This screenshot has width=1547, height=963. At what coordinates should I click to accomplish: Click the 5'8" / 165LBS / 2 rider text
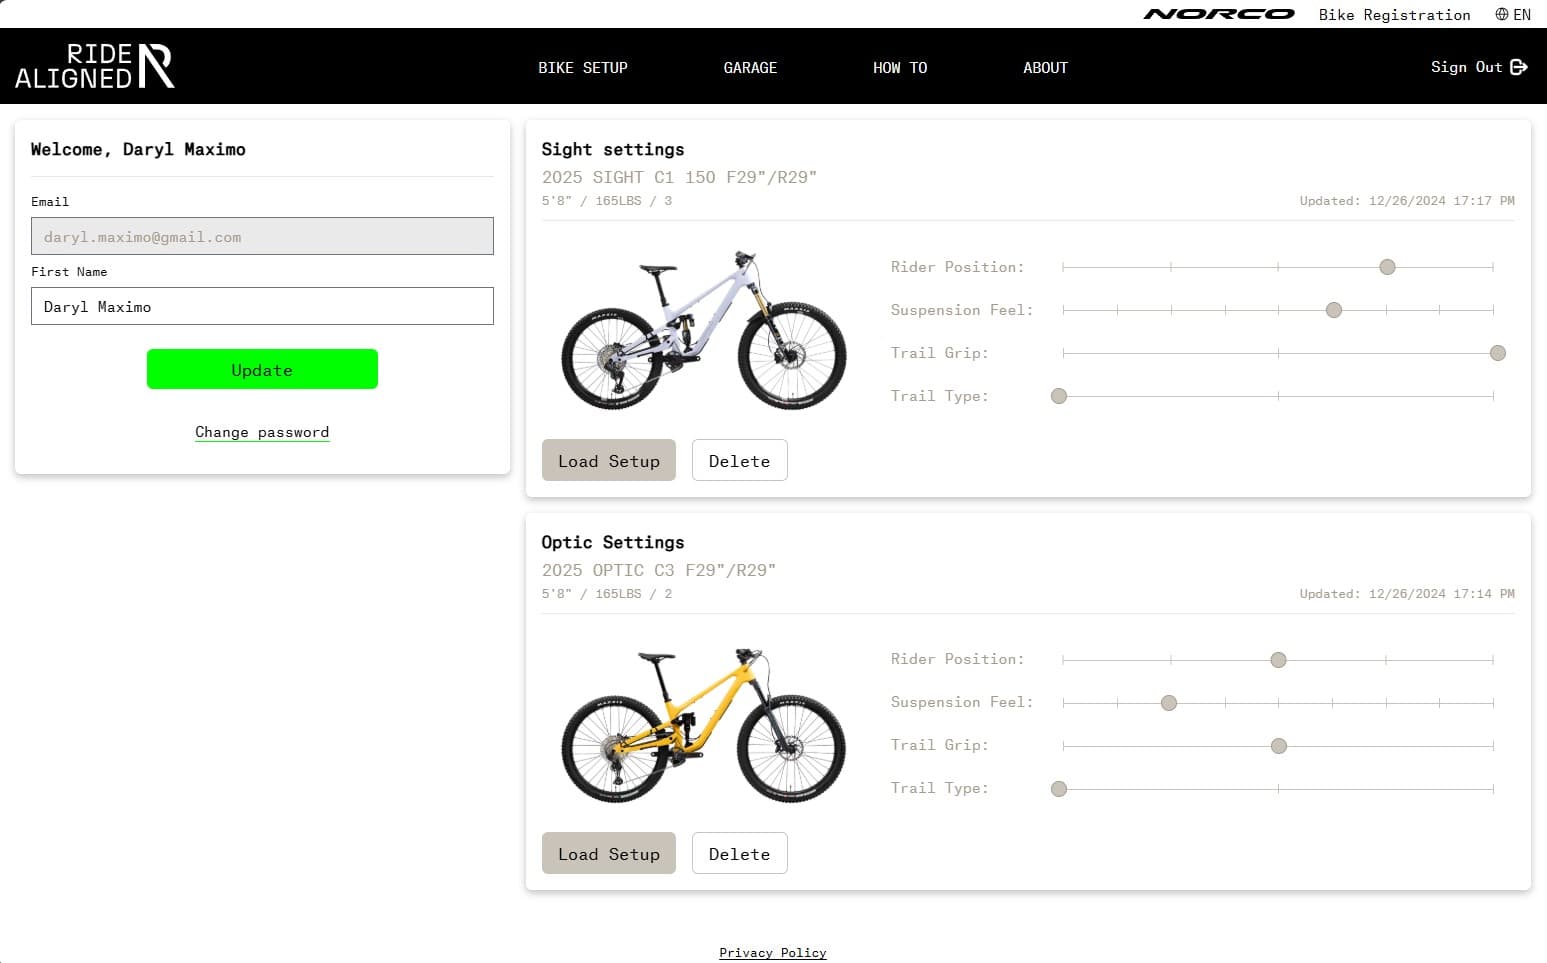(x=607, y=594)
